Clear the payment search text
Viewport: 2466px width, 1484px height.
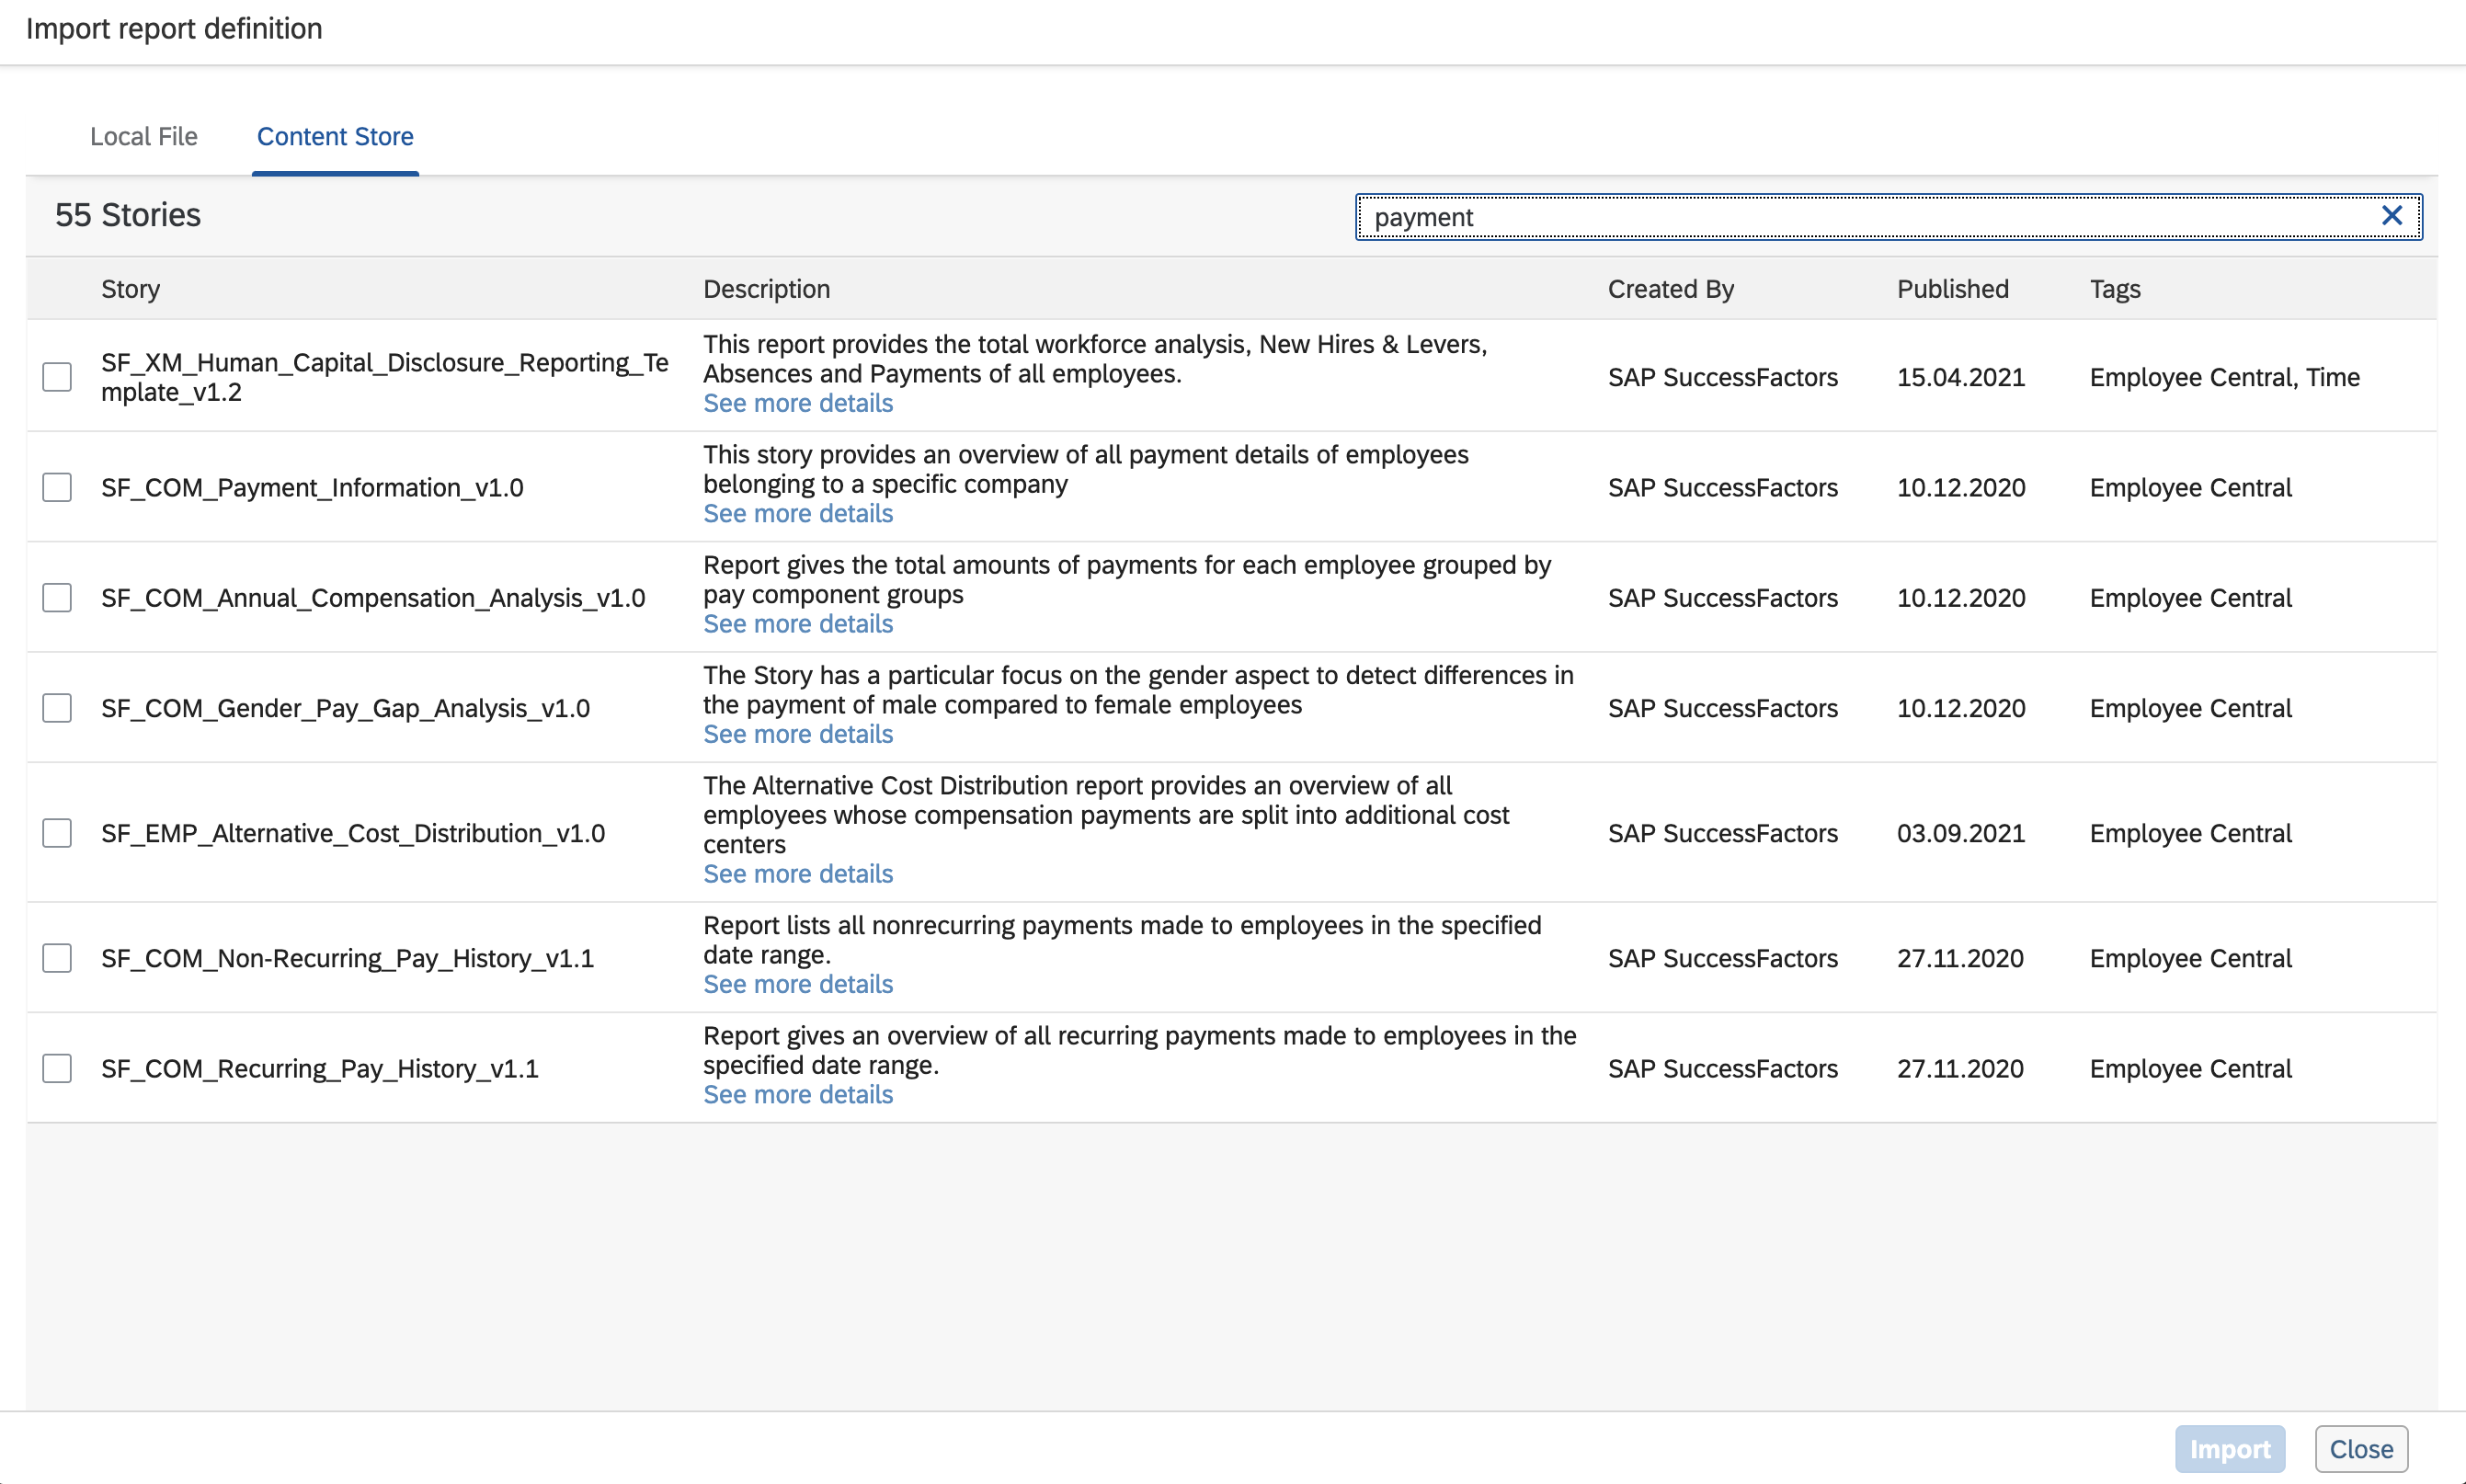click(x=2391, y=216)
